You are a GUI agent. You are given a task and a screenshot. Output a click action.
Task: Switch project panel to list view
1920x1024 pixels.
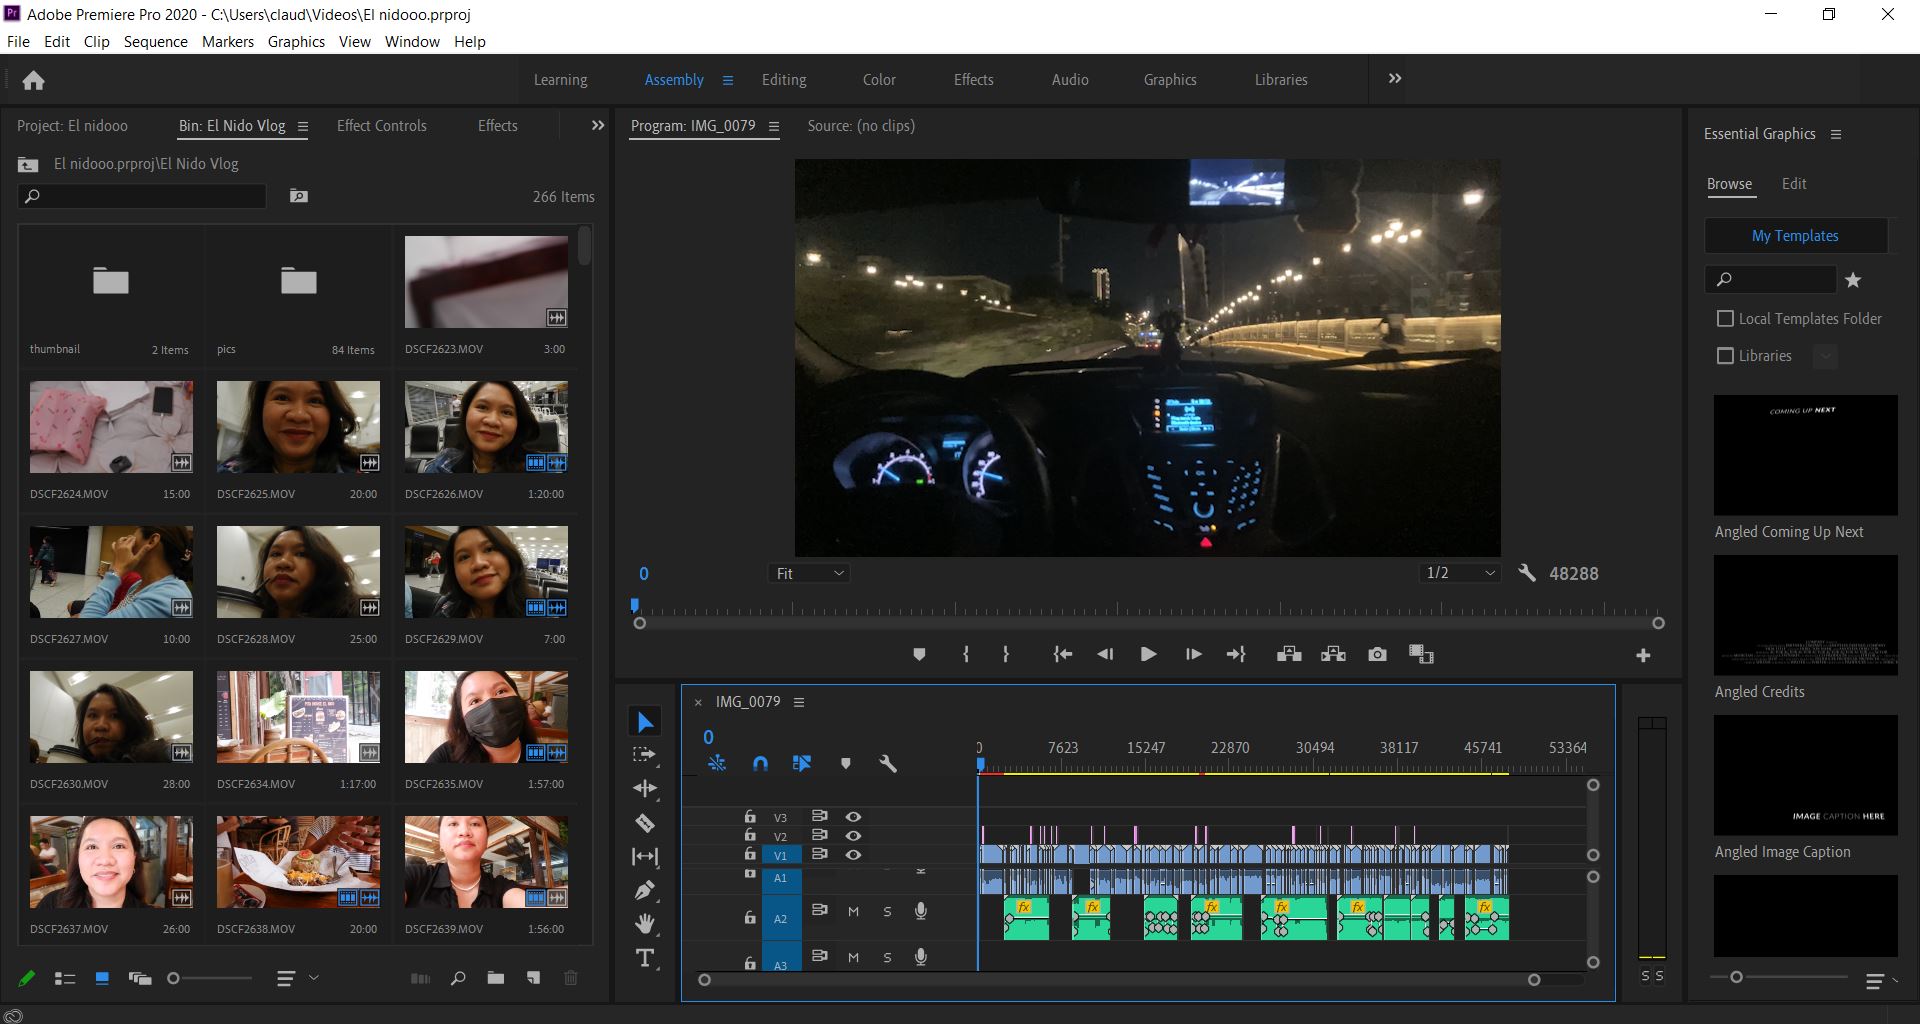pyautogui.click(x=65, y=978)
